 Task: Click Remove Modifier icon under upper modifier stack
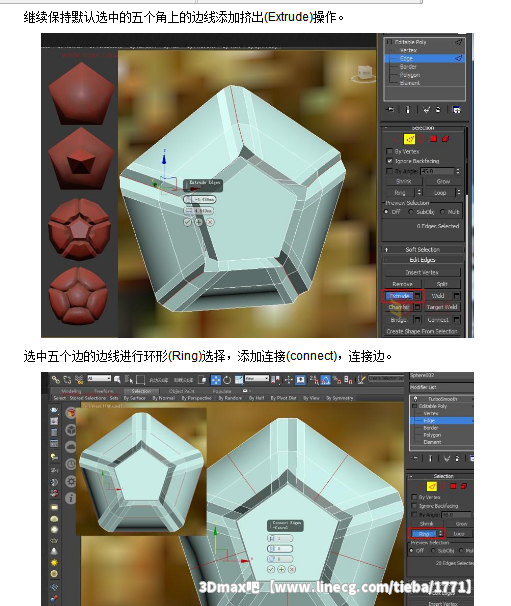(438, 110)
